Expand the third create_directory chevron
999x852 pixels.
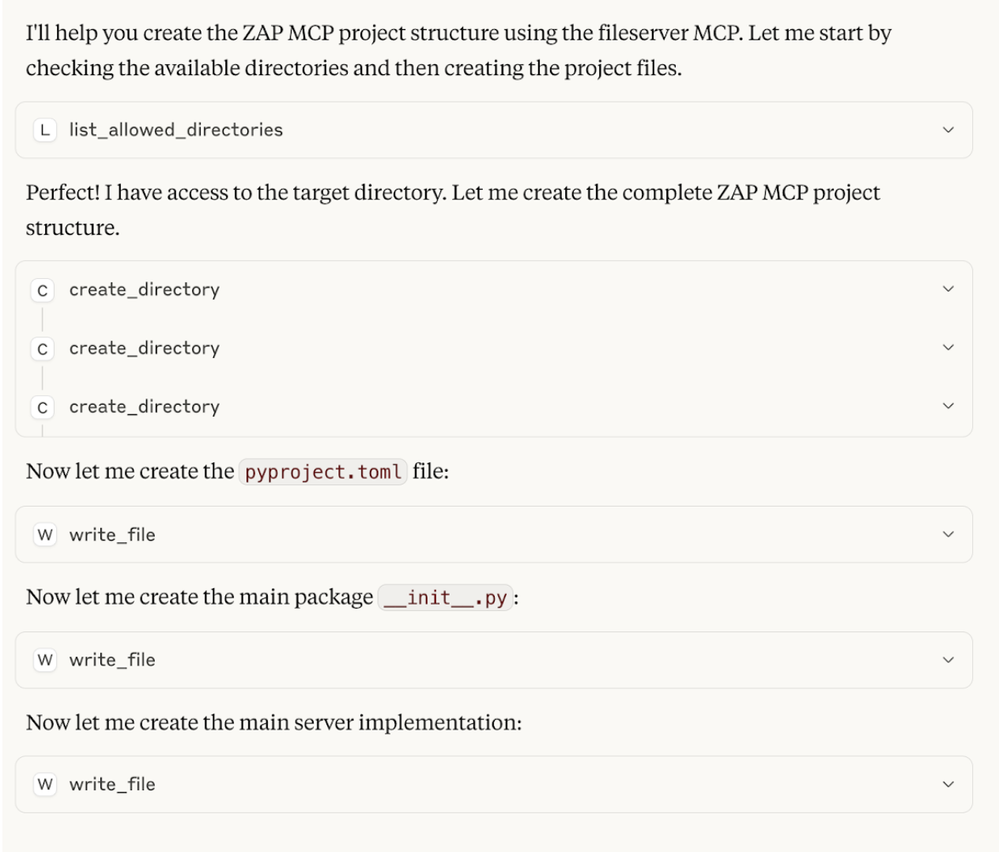tap(948, 407)
